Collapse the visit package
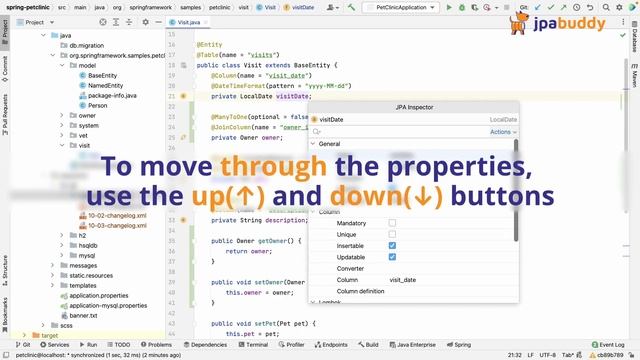Image resolution: width=640 pixels, height=360 pixels. pos(62,145)
